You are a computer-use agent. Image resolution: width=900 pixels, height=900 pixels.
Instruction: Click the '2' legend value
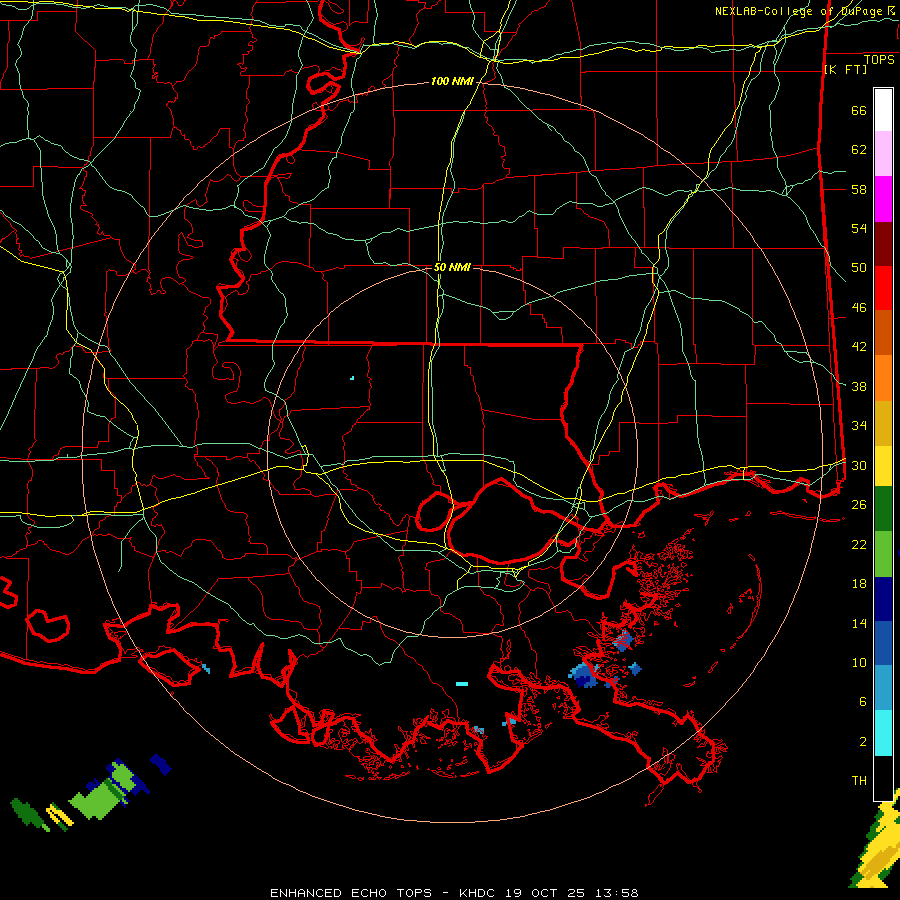click(x=862, y=742)
